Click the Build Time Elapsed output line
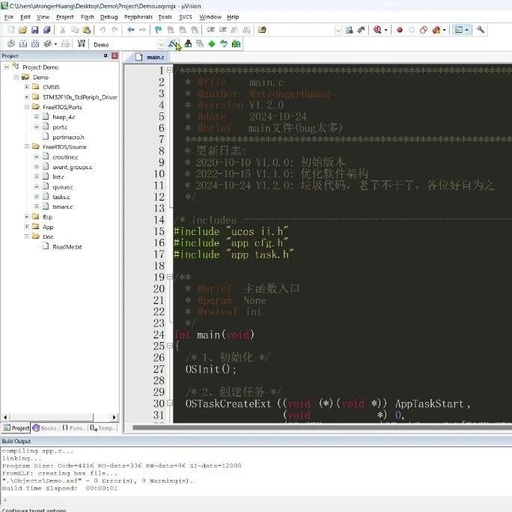Screen dimensions: 512x512 60,488
